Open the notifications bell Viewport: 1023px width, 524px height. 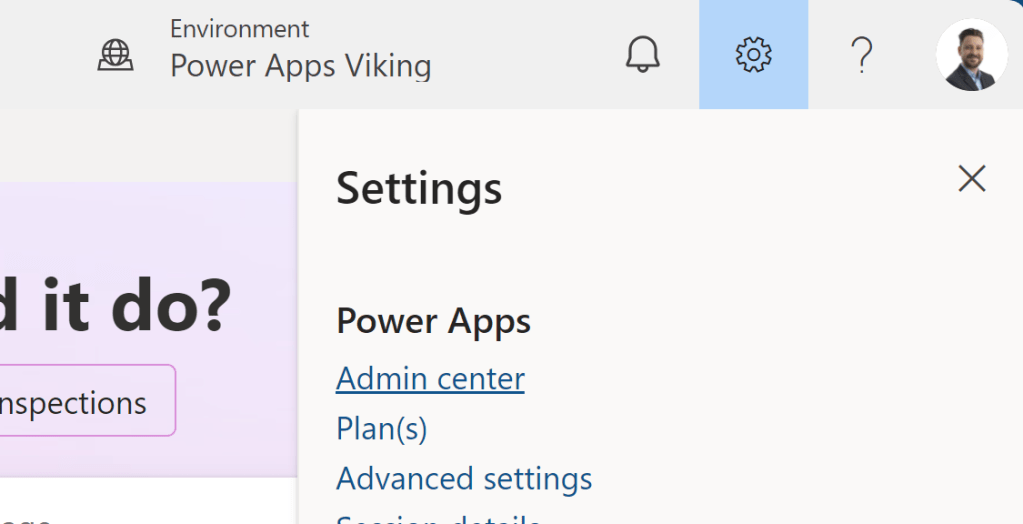(643, 54)
